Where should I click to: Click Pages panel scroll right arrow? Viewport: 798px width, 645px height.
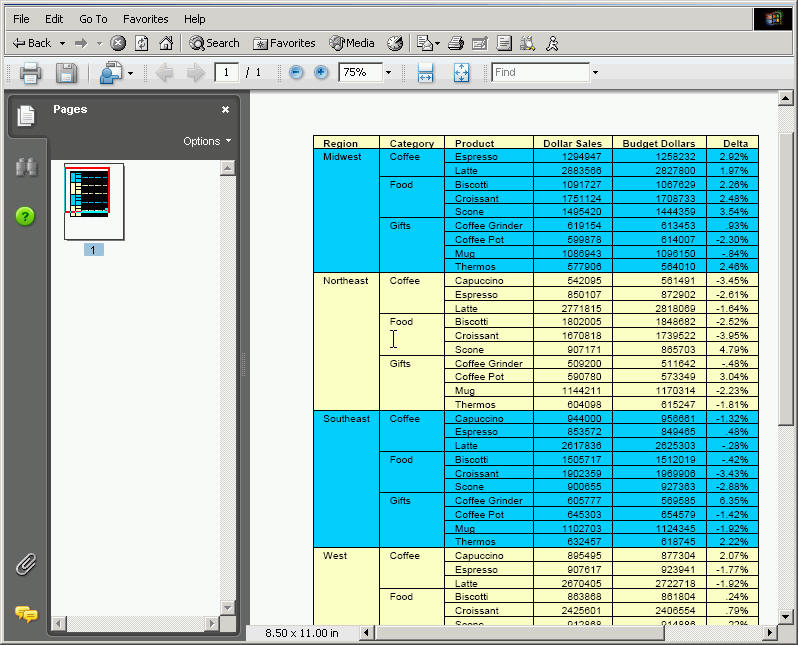pyautogui.click(x=212, y=623)
